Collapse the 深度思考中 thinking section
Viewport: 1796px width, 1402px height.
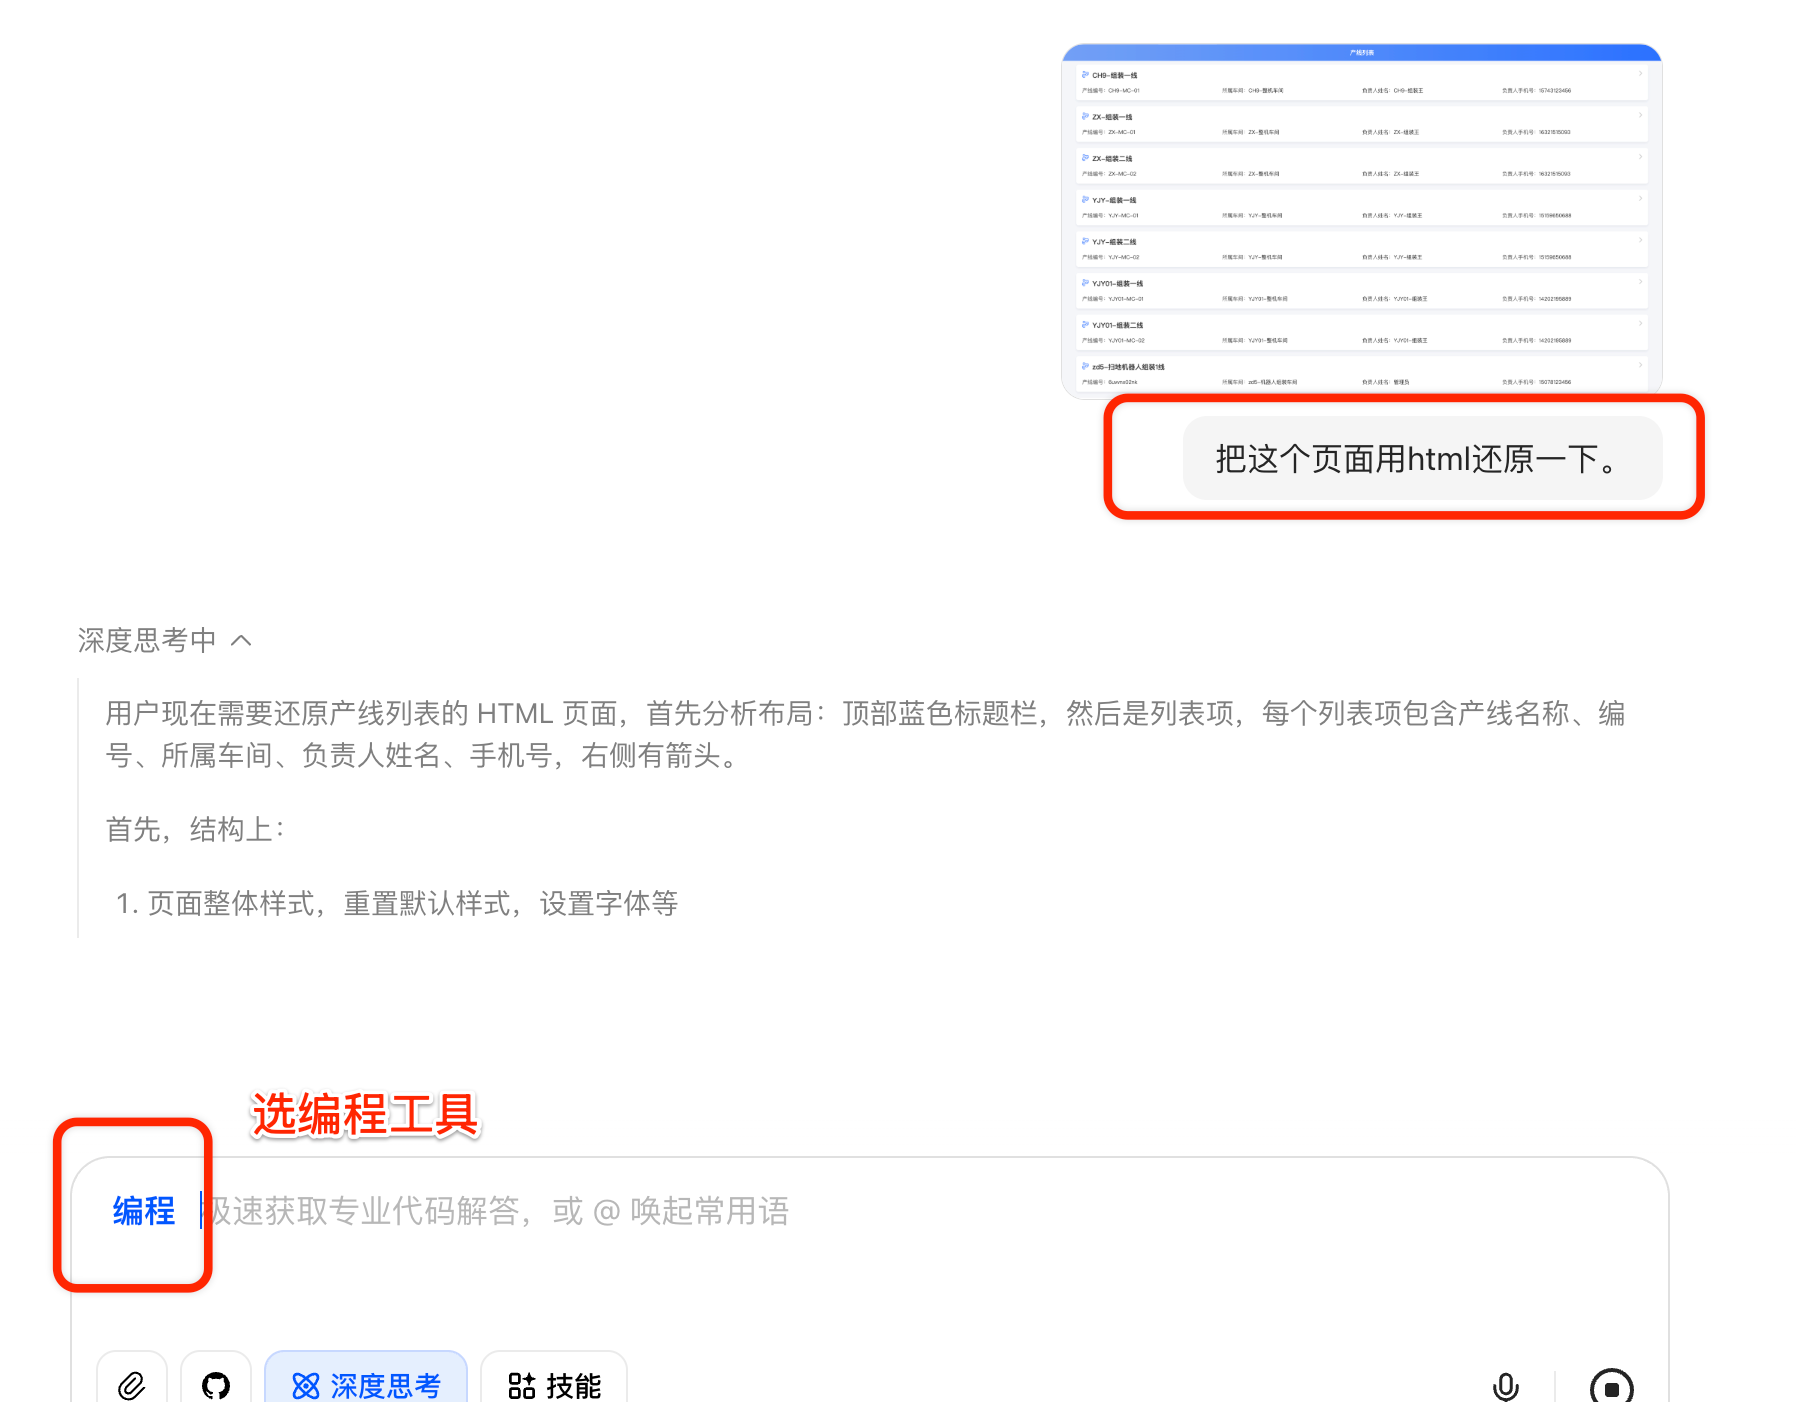point(241,640)
